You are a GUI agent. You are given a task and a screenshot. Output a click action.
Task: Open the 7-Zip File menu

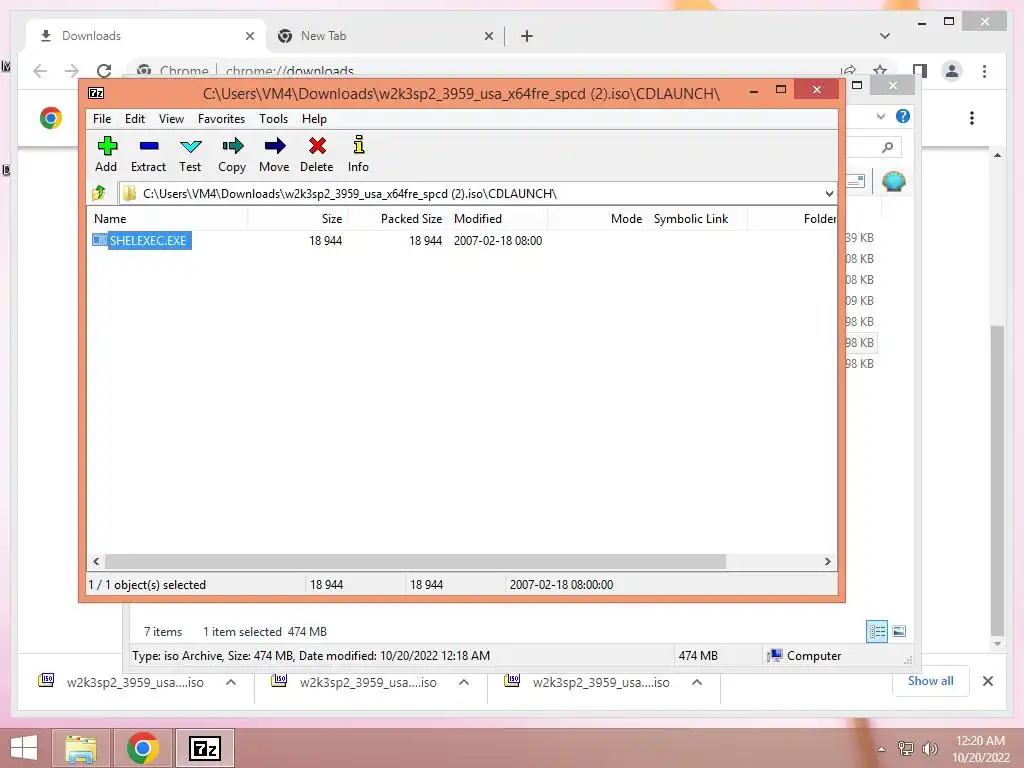point(102,119)
